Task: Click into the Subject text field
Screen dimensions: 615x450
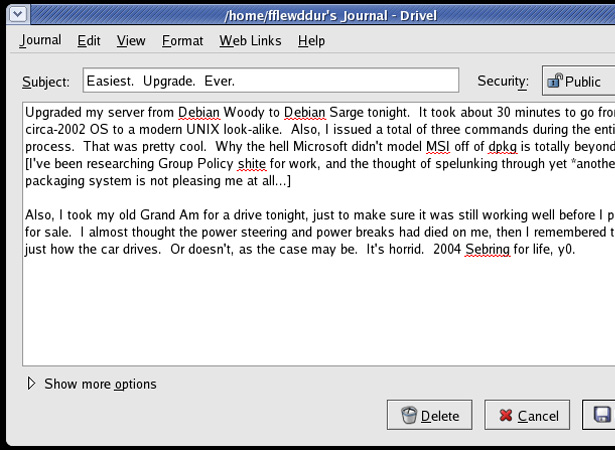Action: [x=271, y=80]
